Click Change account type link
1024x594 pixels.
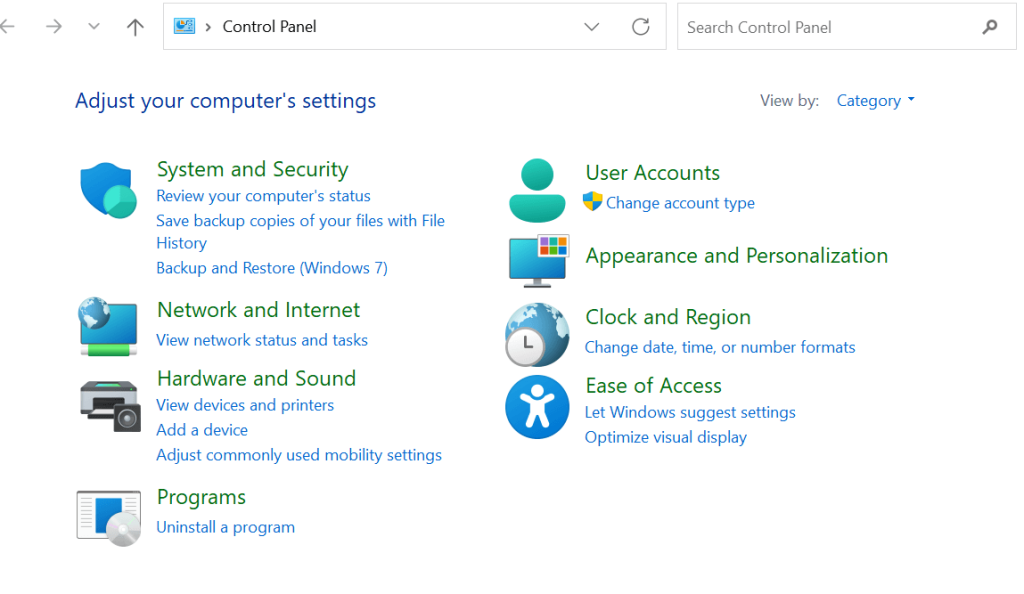pyautogui.click(x=680, y=203)
